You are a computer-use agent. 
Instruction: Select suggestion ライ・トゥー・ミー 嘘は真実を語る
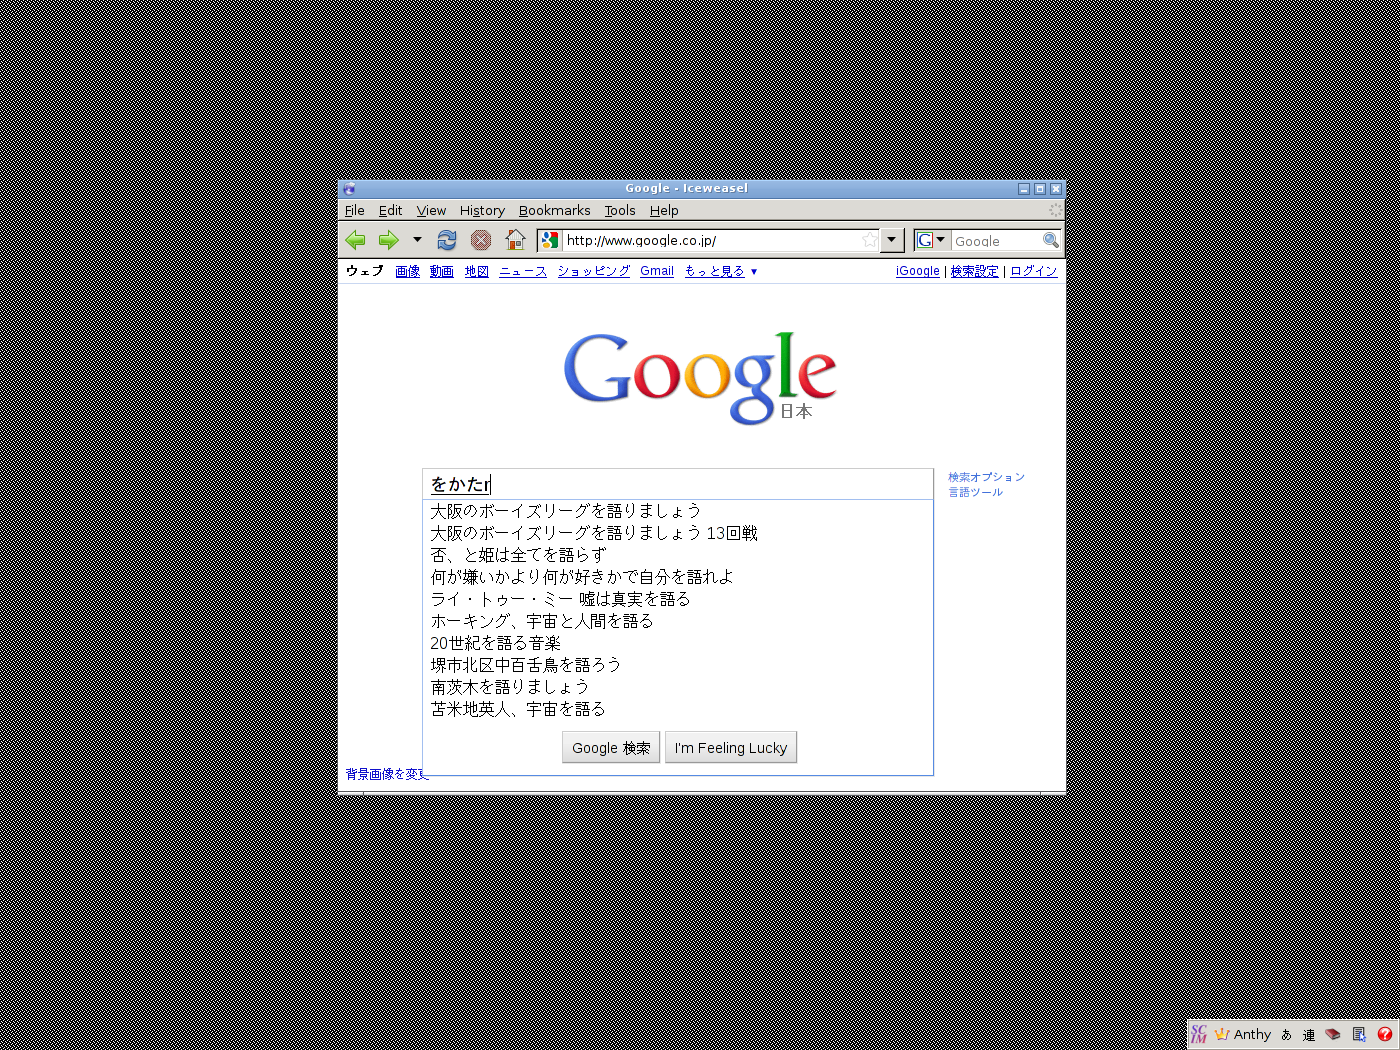click(678, 599)
